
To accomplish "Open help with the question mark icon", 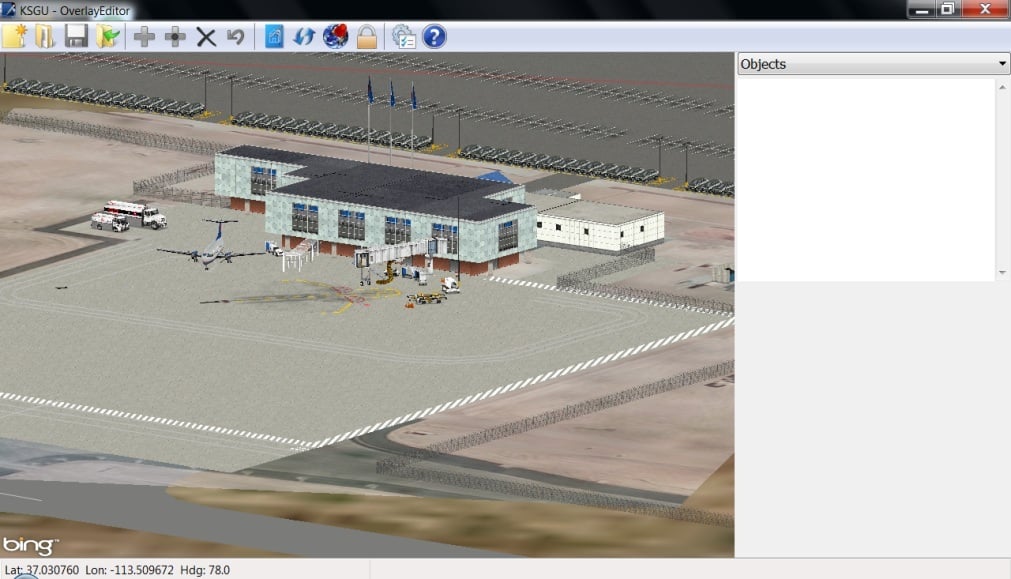I will pyautogui.click(x=434, y=37).
